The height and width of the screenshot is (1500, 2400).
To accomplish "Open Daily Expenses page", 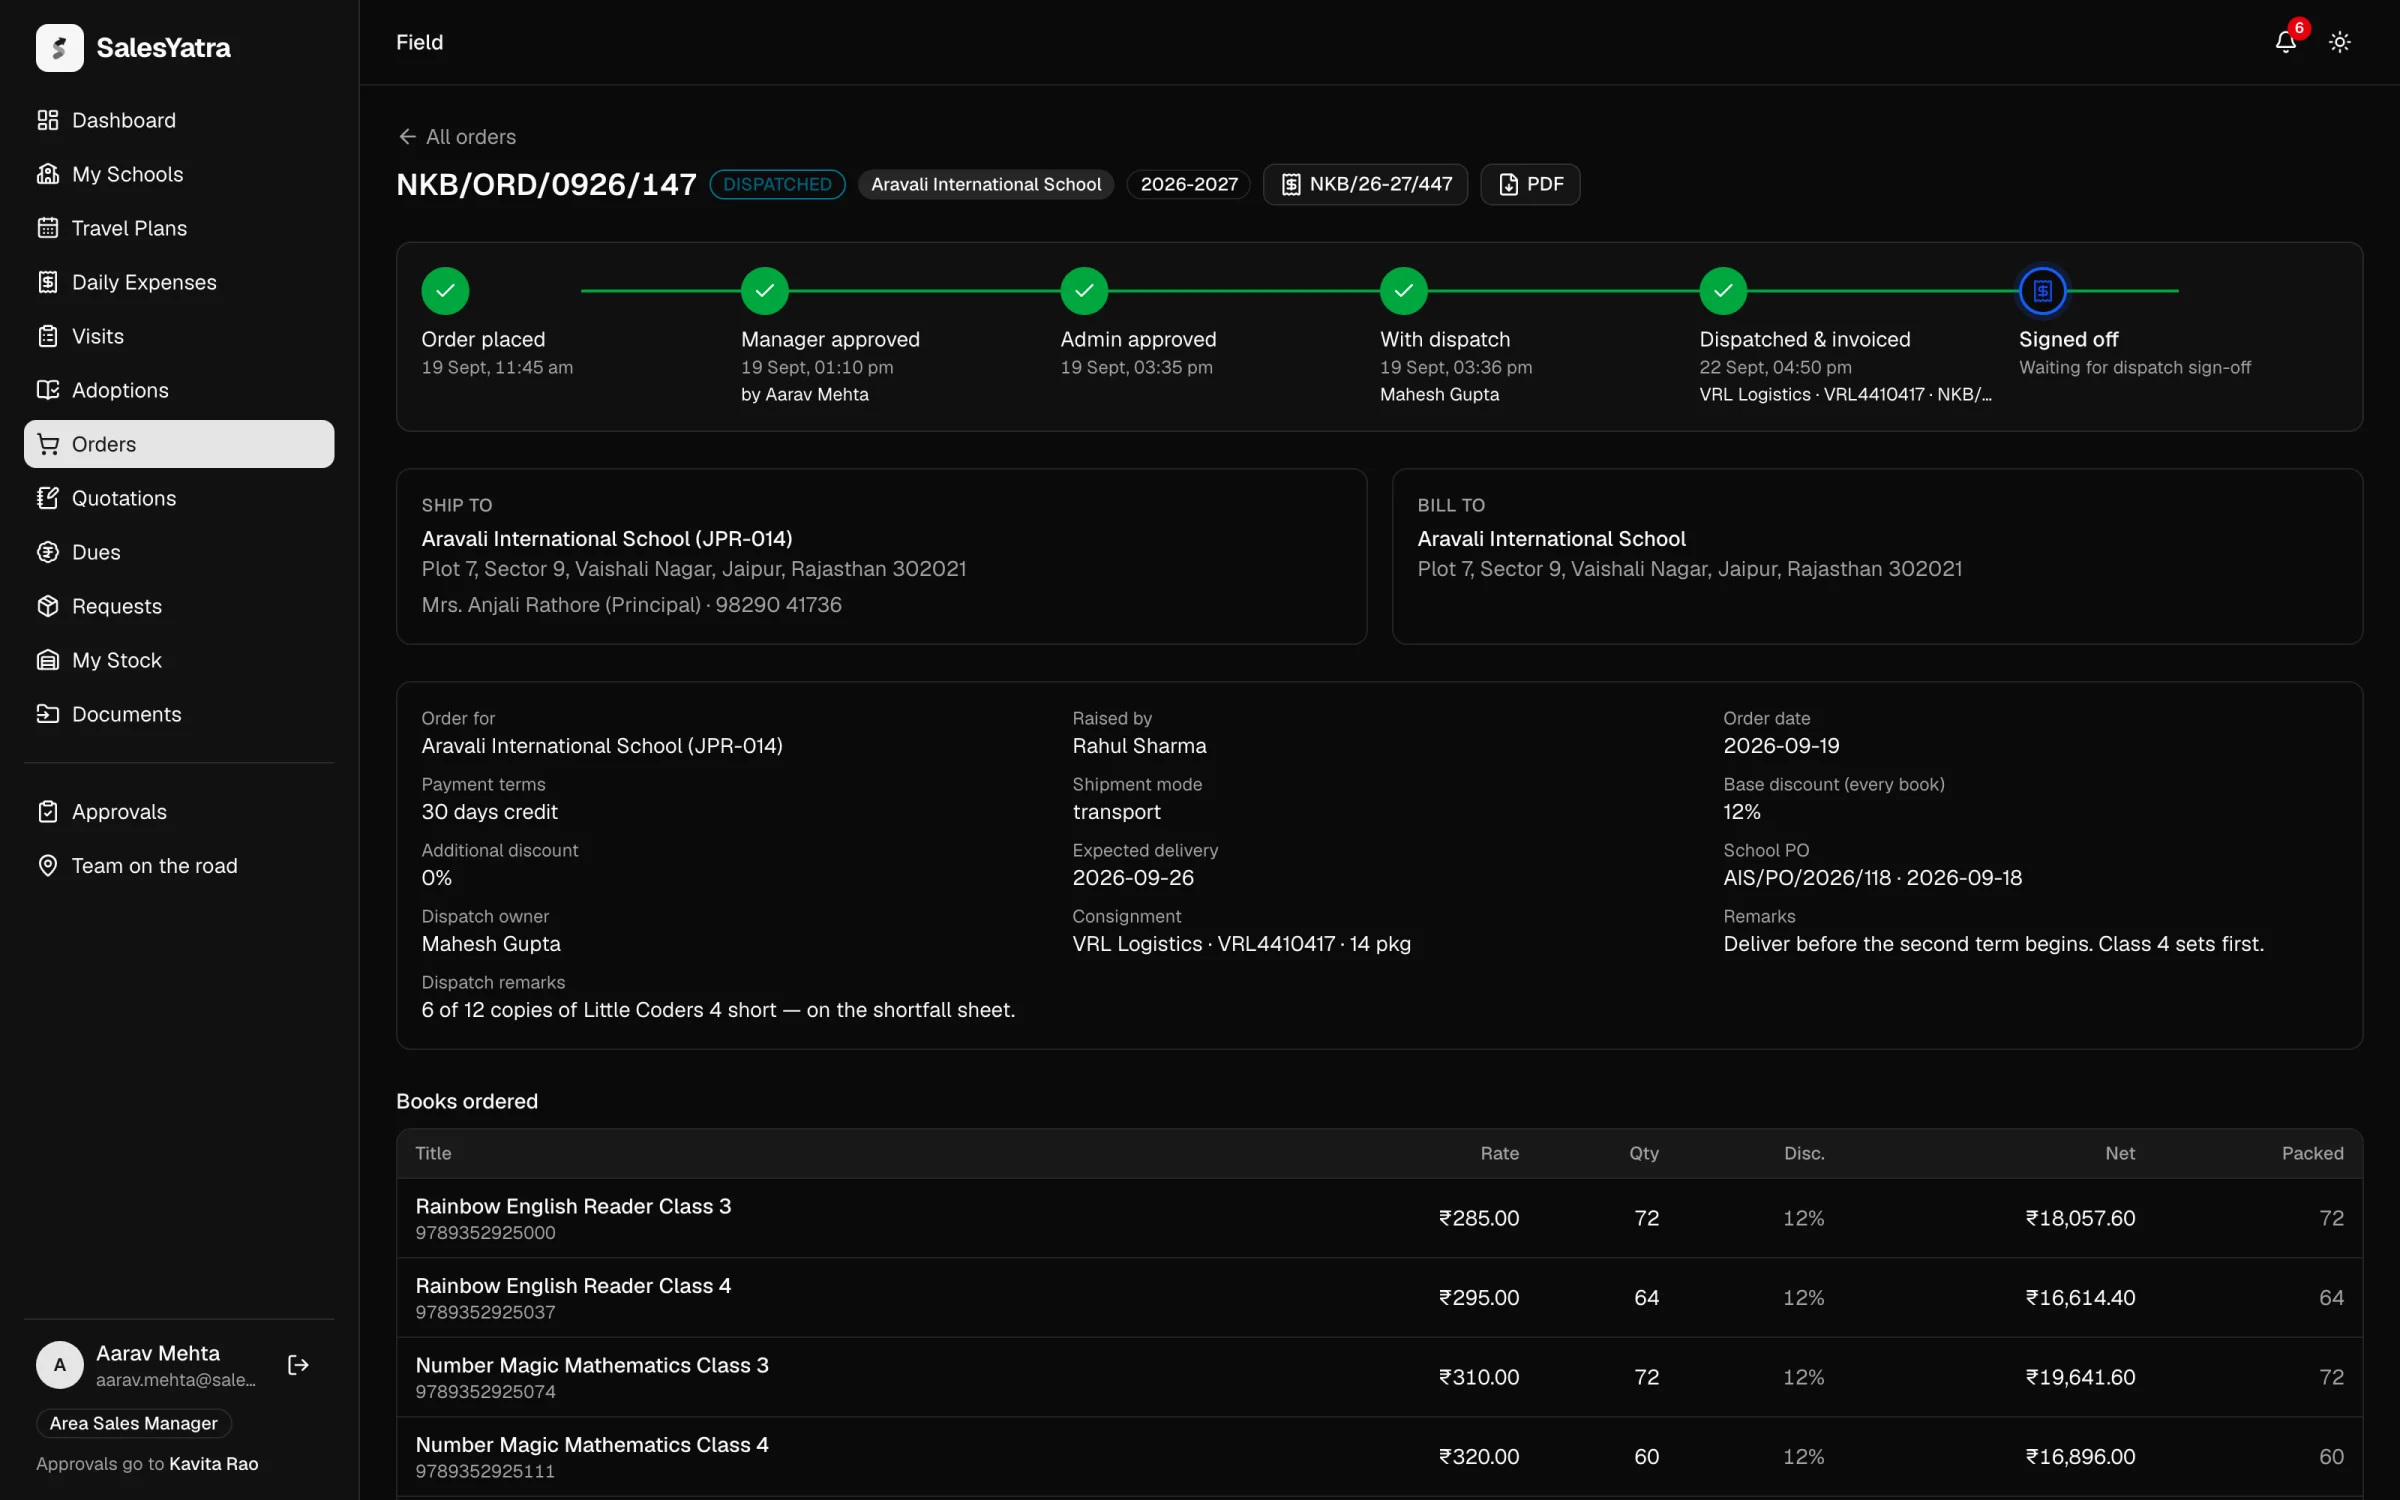I will tap(179, 282).
